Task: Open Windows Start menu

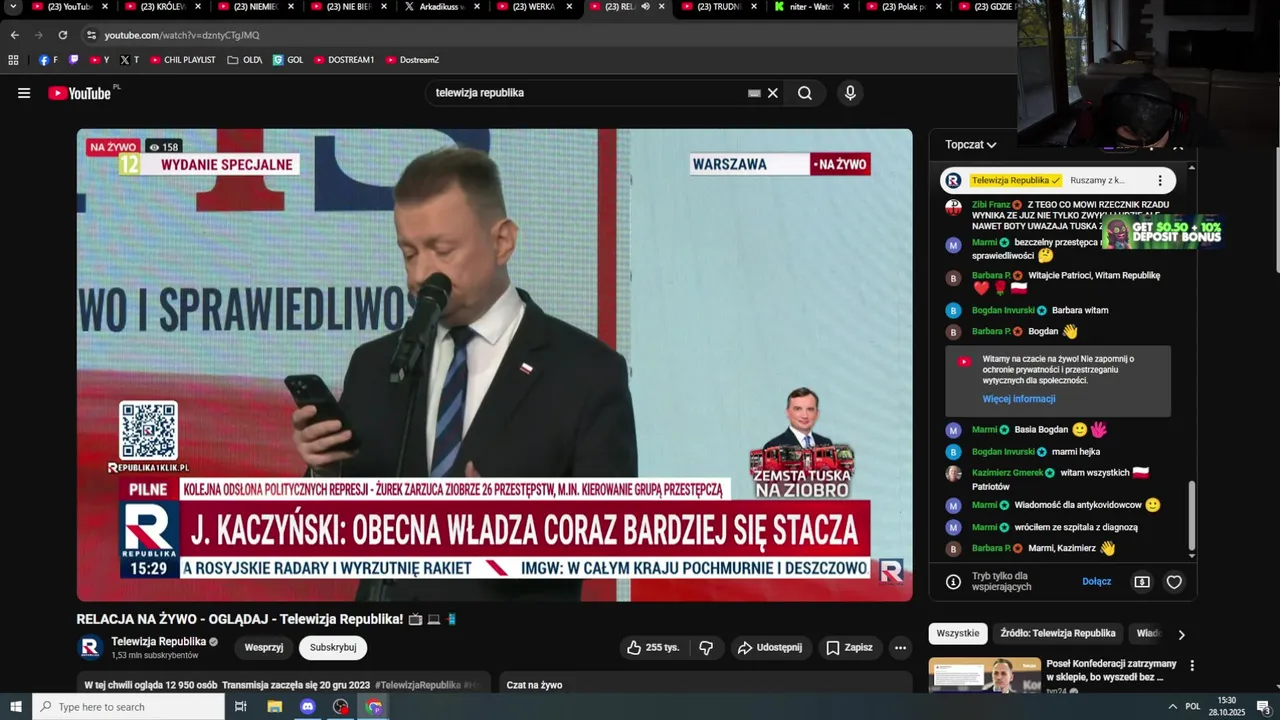Action: coord(16,707)
